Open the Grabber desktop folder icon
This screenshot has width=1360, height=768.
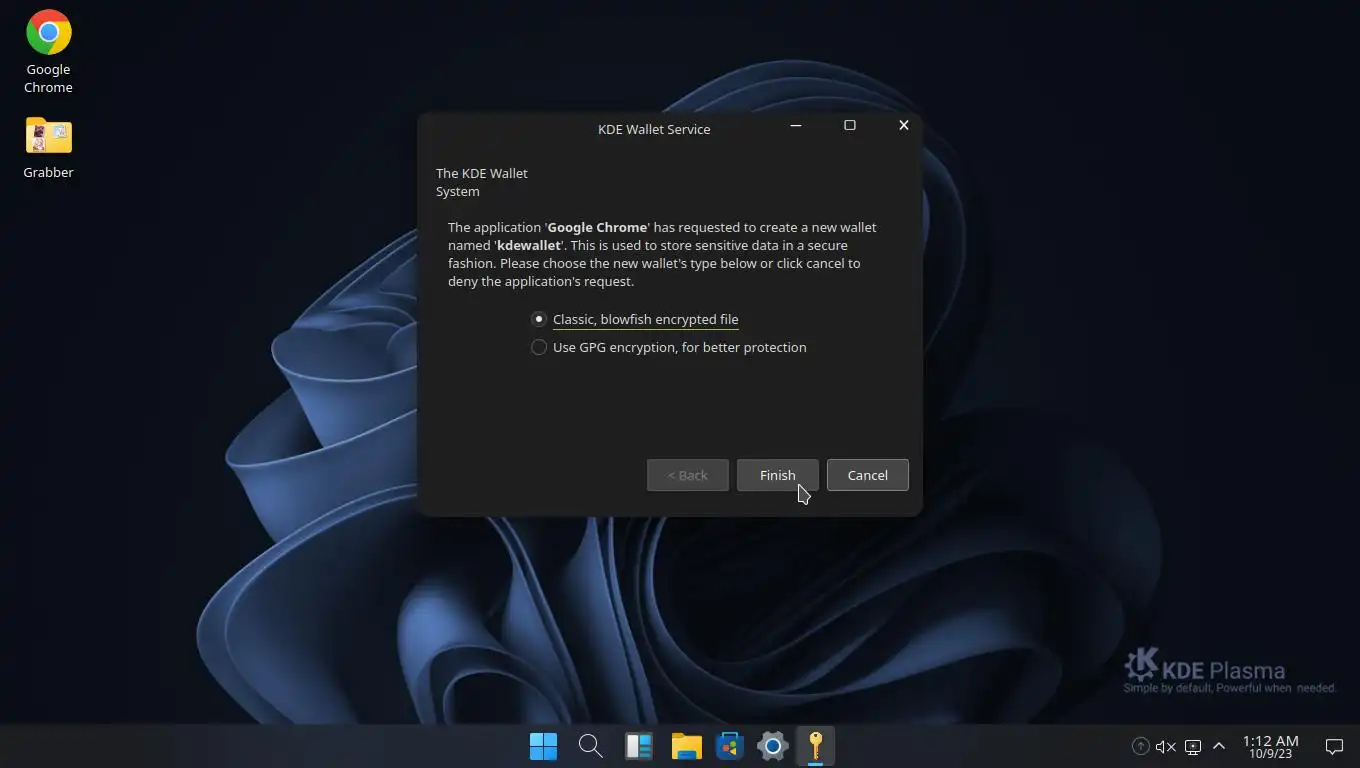pyautogui.click(x=48, y=148)
